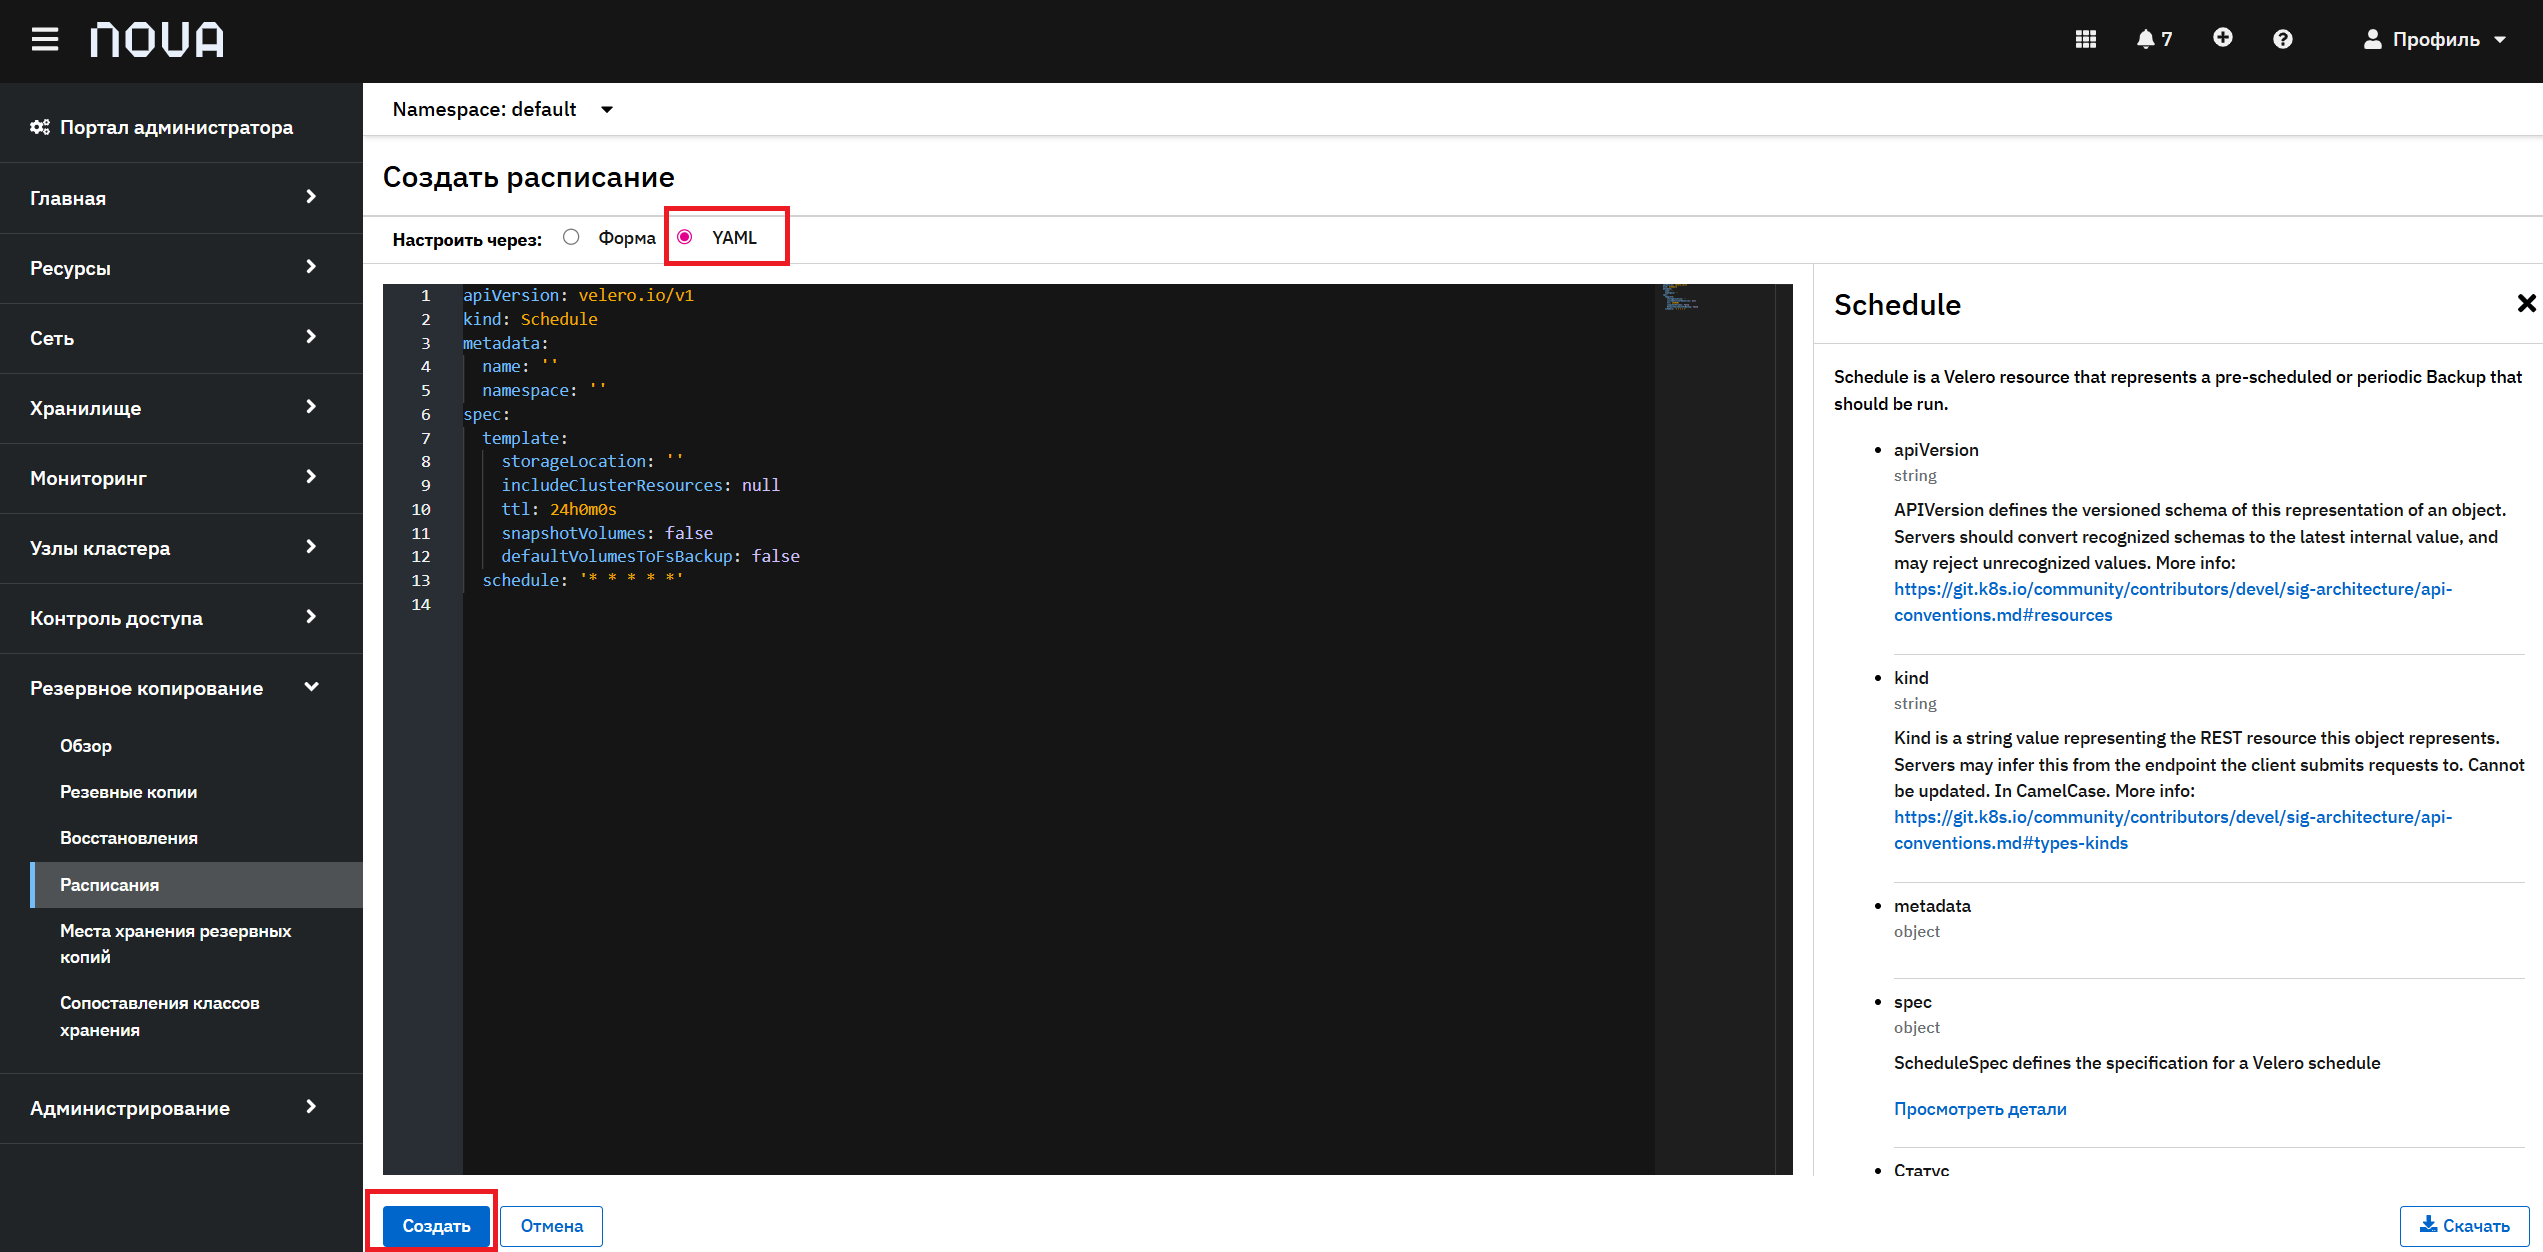Screen dimensions: 2543x1252
Task: Open Места хранения резервных копий
Action: pos(176,944)
